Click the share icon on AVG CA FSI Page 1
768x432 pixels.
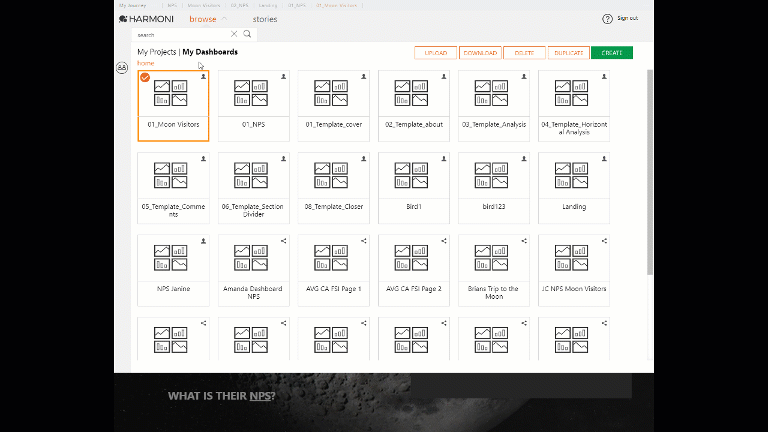coord(364,241)
